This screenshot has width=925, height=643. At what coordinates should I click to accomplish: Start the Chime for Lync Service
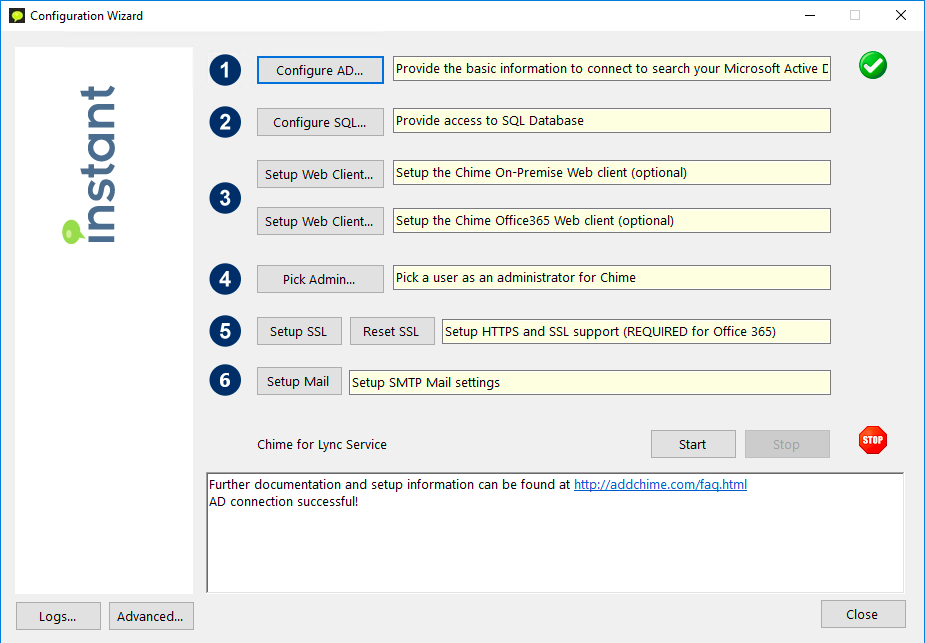[x=693, y=444]
